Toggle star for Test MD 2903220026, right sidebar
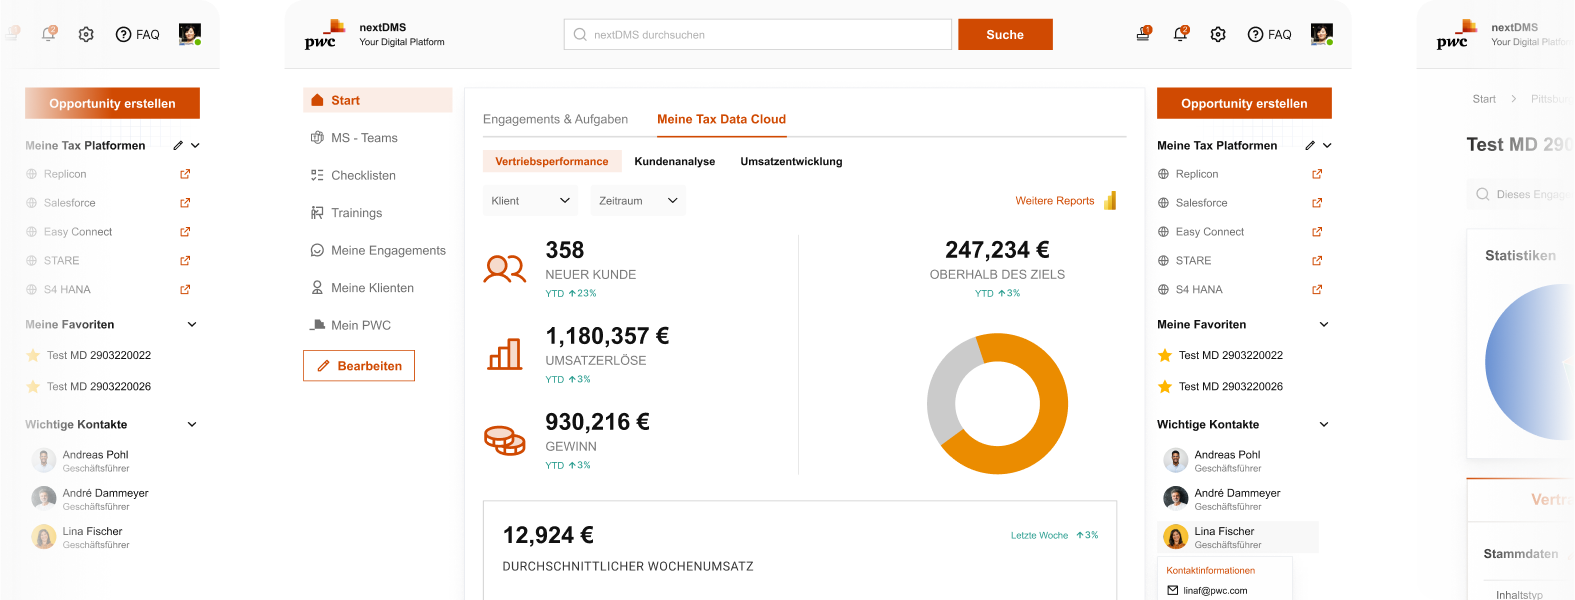 [x=1165, y=386]
